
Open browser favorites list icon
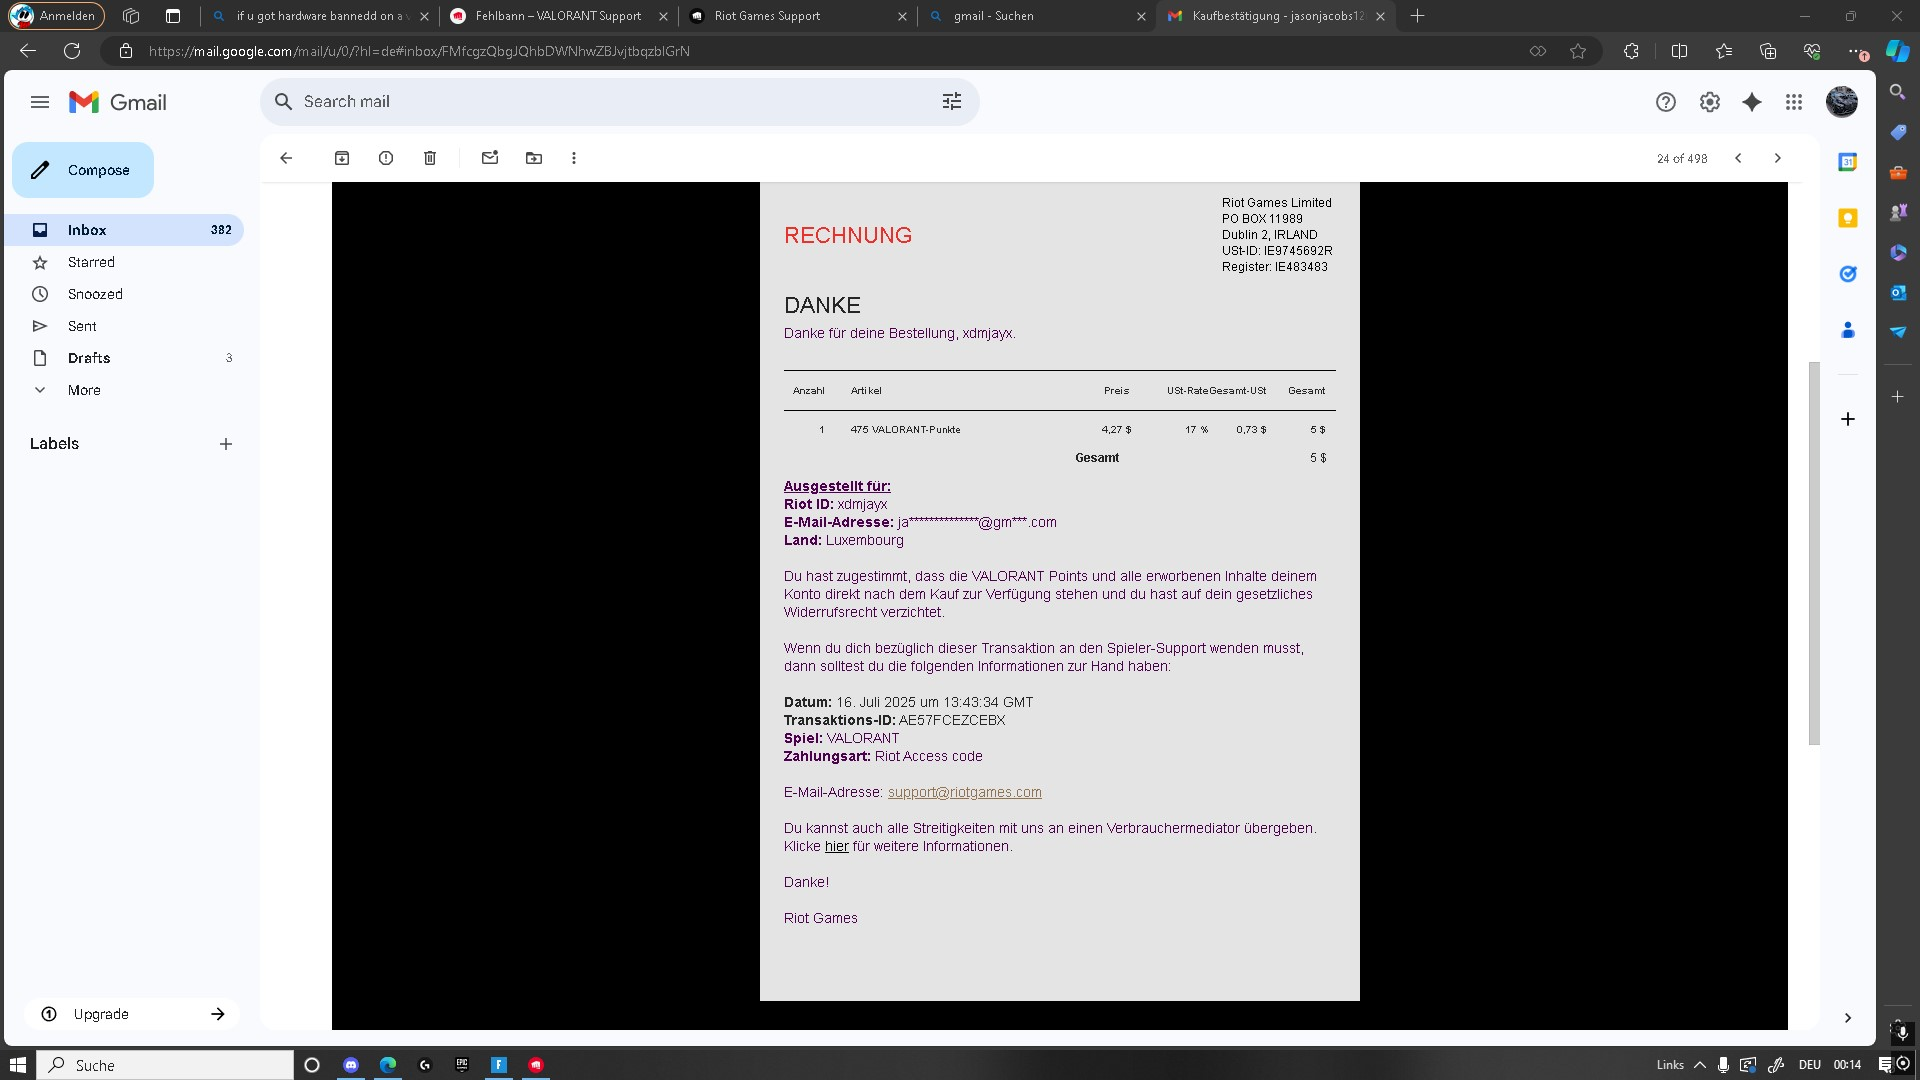(x=1724, y=51)
